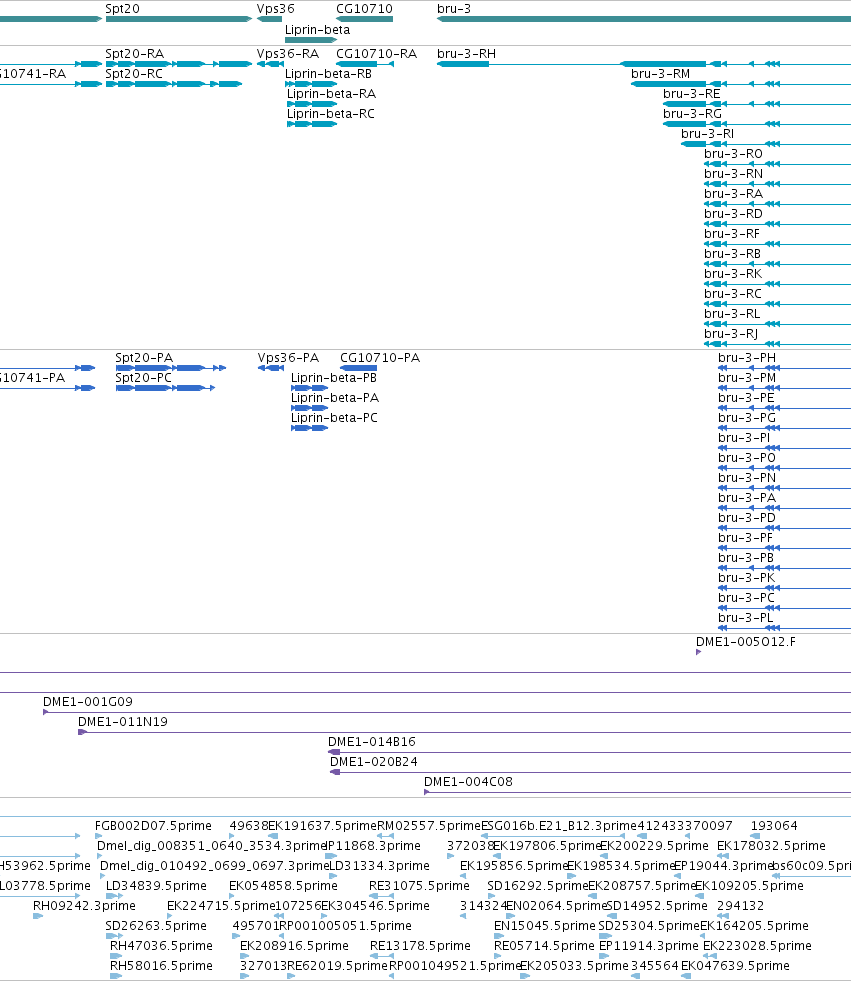Select protein Spt20-PC
The width and height of the screenshot is (851, 981).
point(143,378)
